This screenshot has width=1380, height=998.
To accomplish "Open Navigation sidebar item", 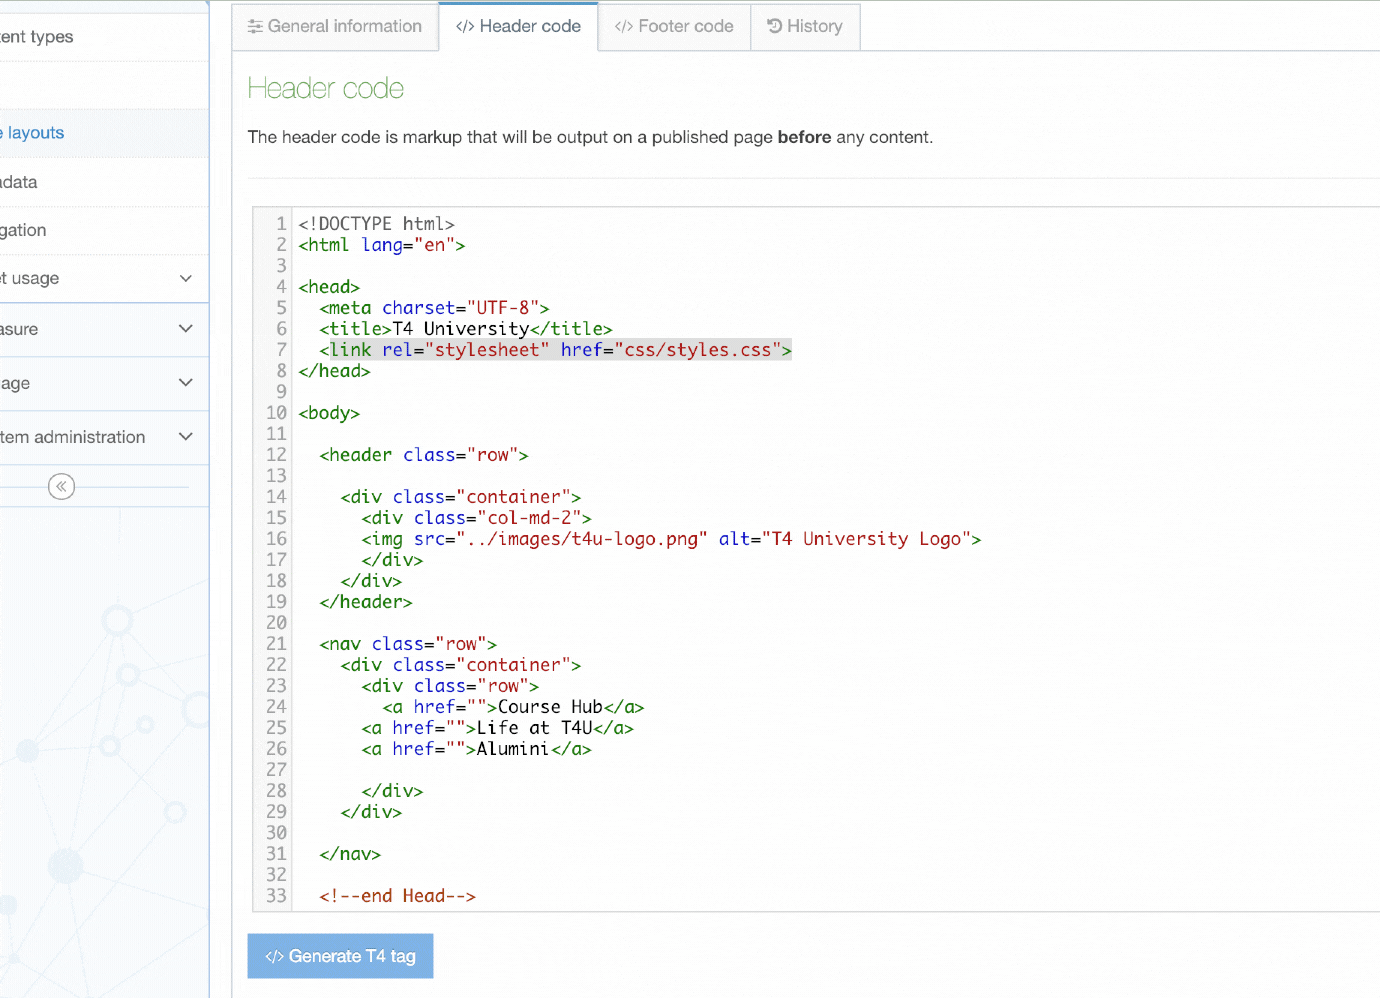I will pyautogui.click(x=24, y=230).
